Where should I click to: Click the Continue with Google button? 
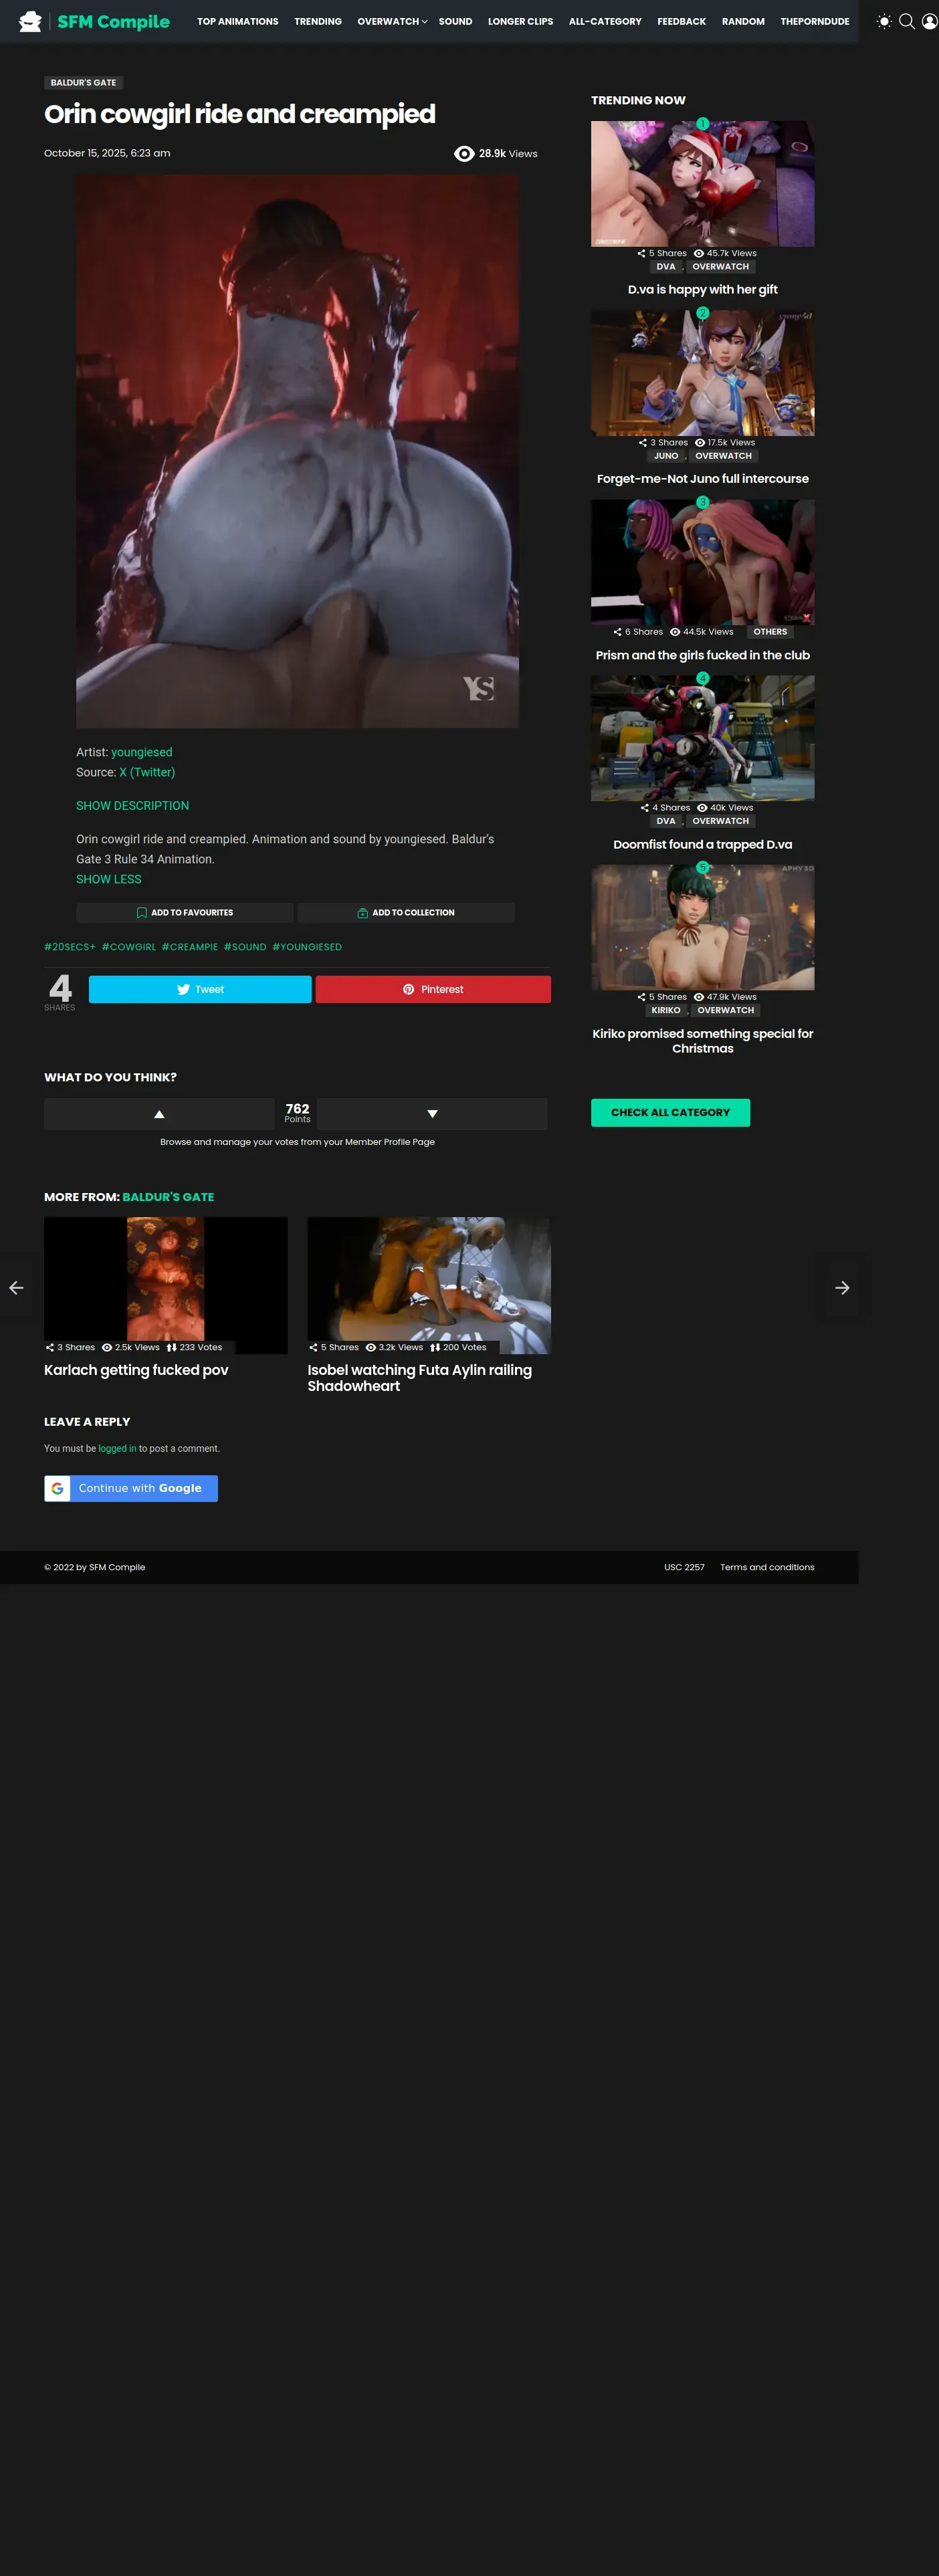pos(131,1488)
